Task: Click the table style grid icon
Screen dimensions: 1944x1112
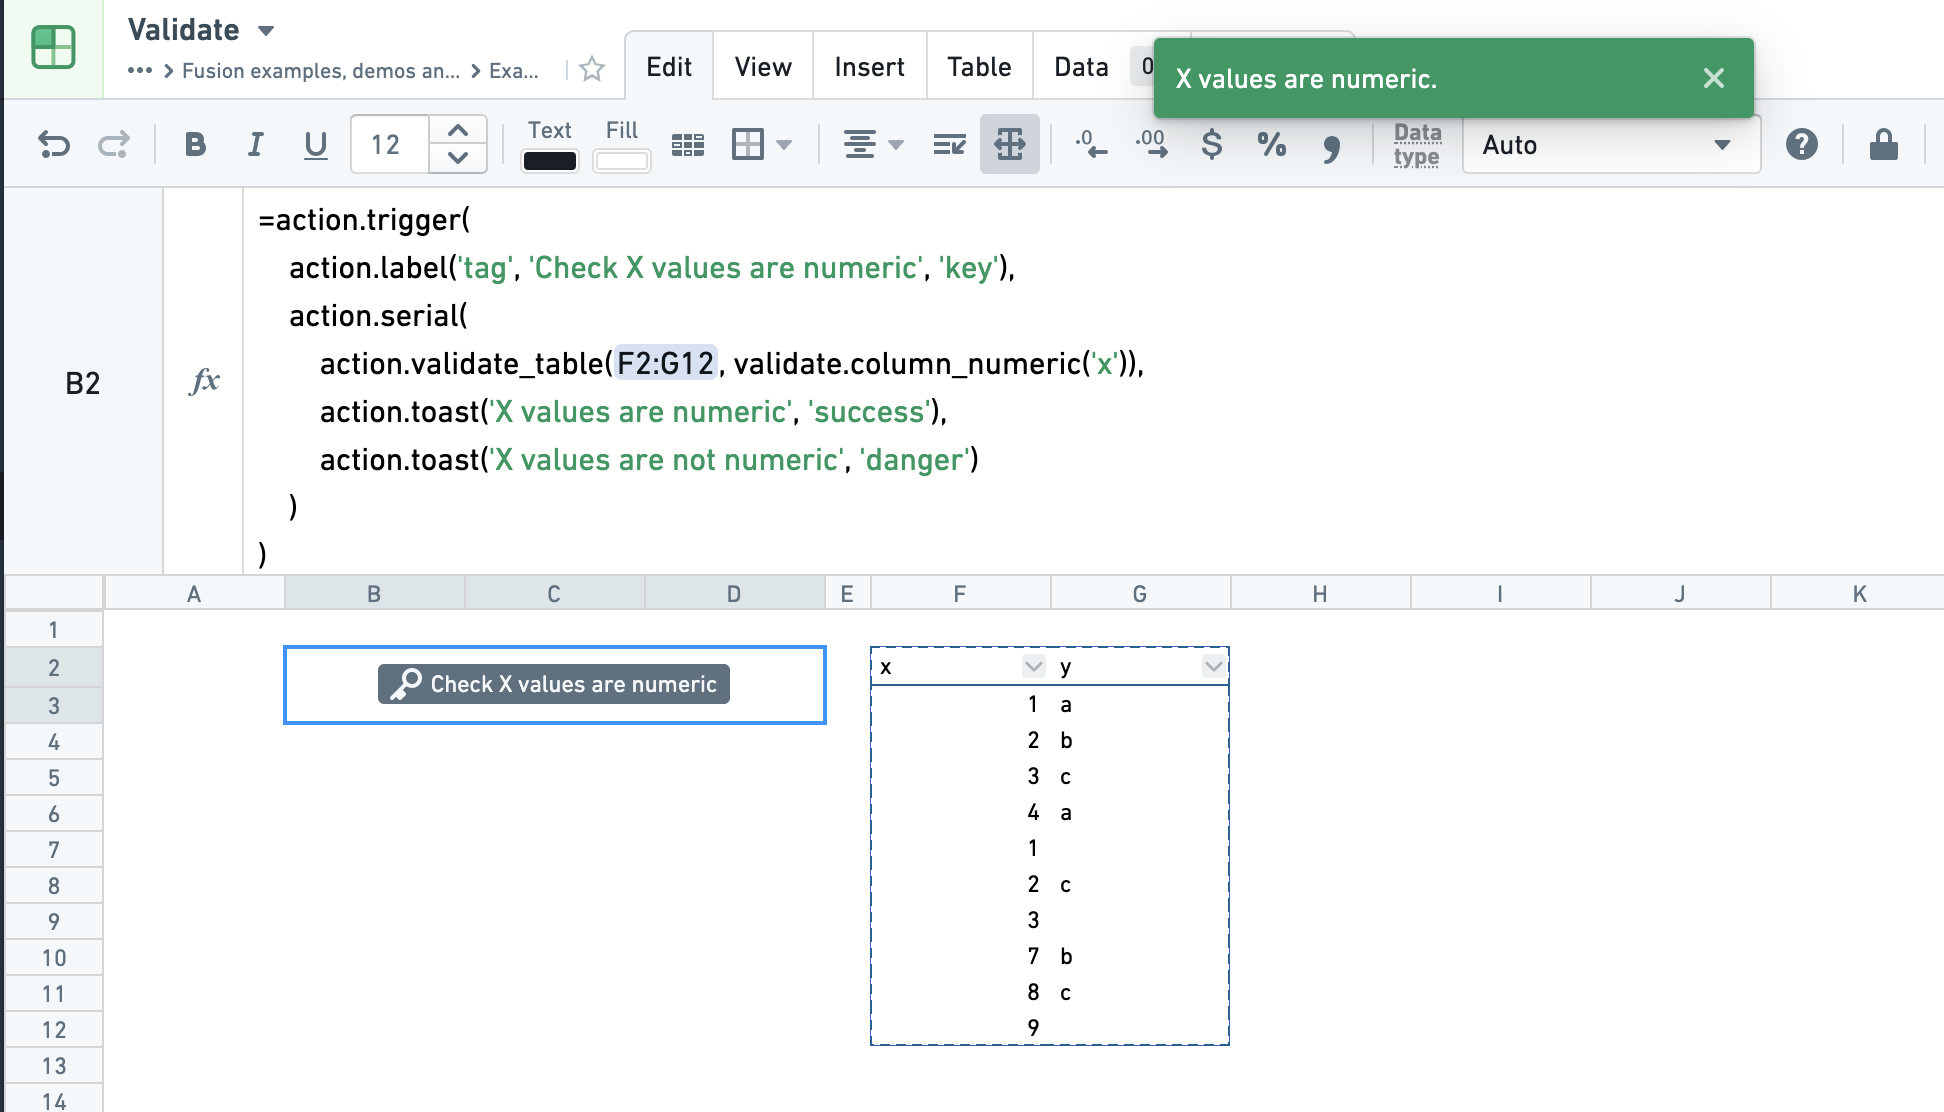Action: pyautogui.click(x=688, y=145)
